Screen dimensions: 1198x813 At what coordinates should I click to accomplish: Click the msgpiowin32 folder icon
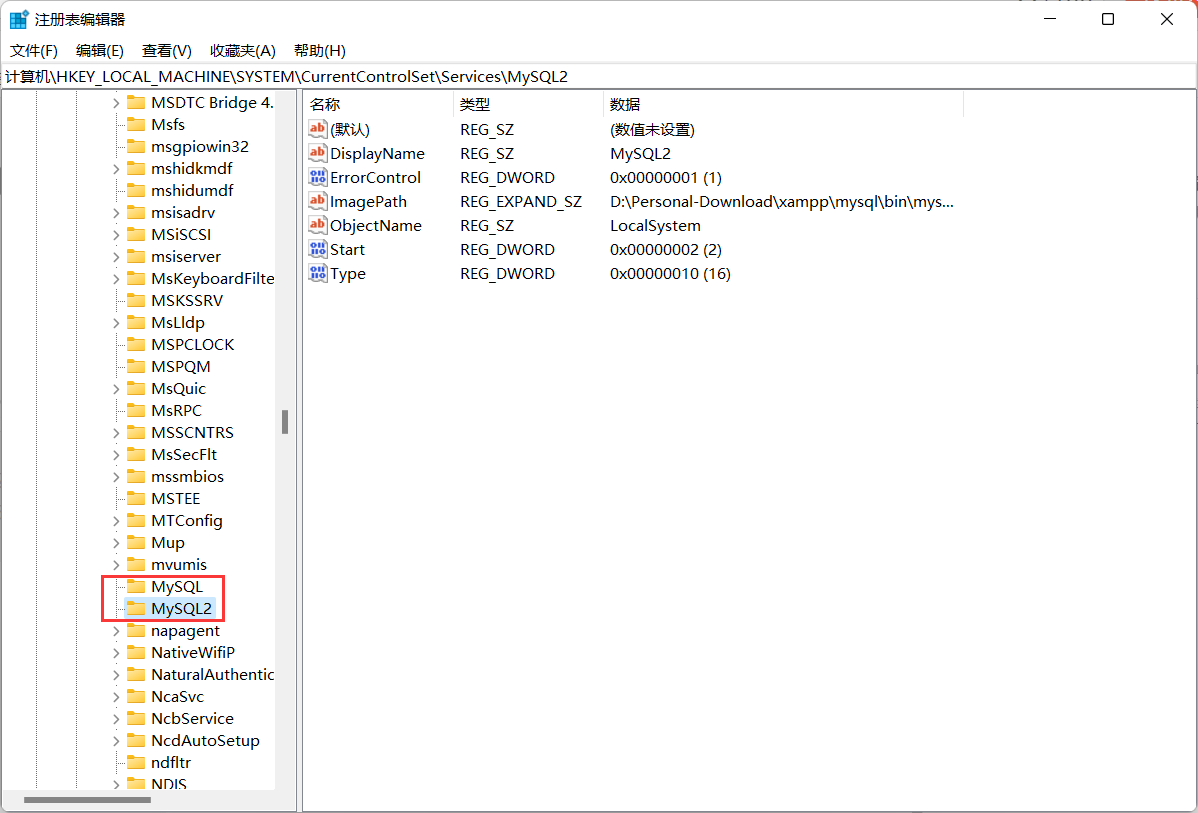point(136,147)
